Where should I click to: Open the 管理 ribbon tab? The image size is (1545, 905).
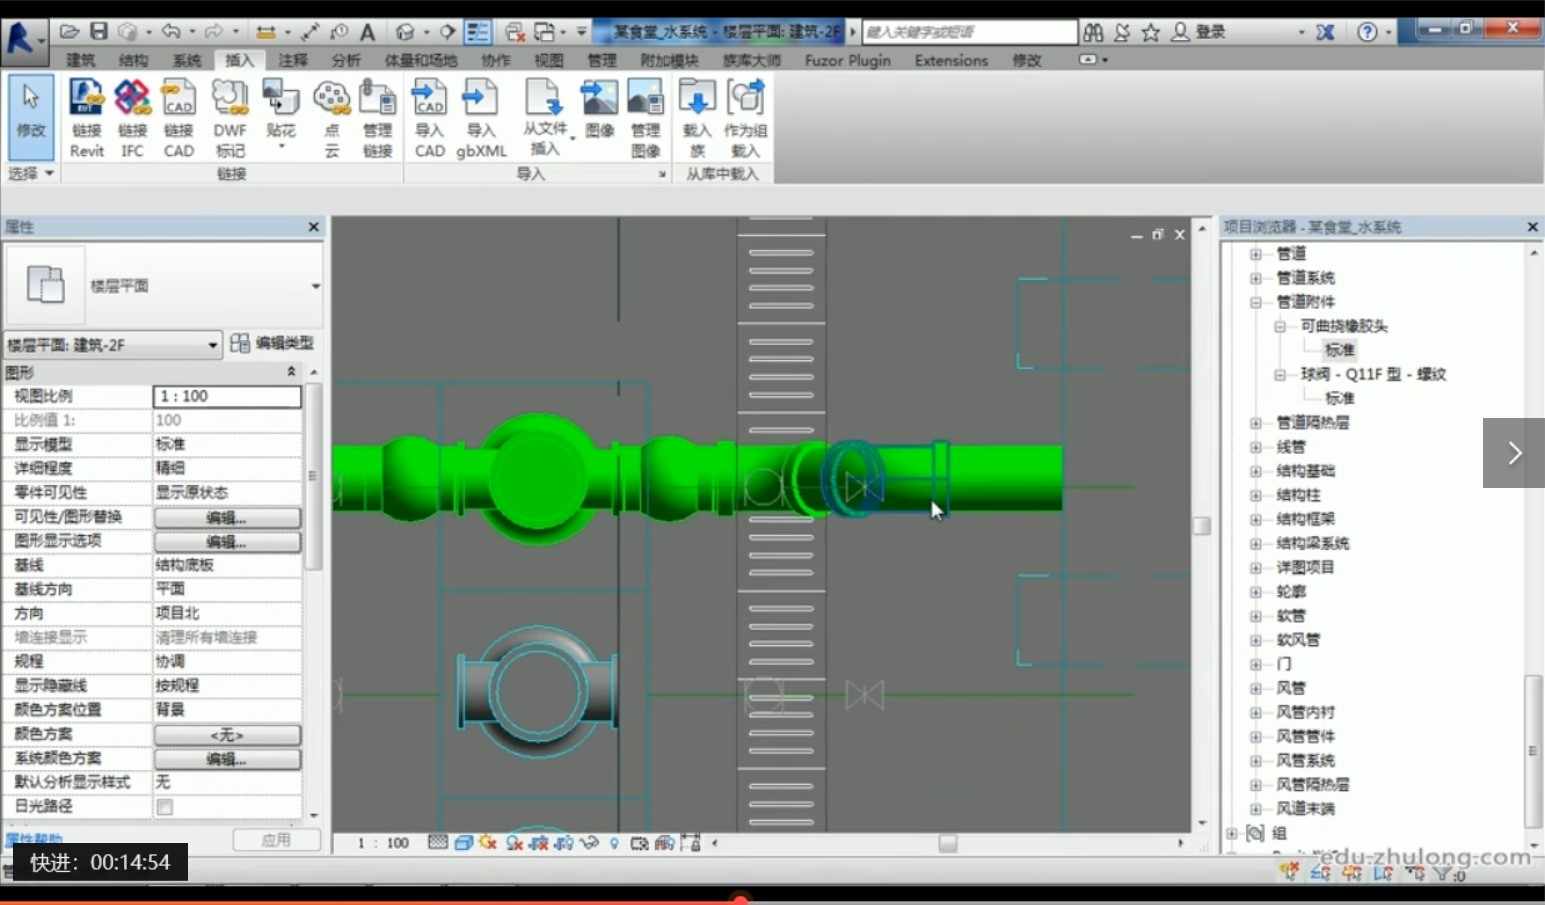point(601,60)
